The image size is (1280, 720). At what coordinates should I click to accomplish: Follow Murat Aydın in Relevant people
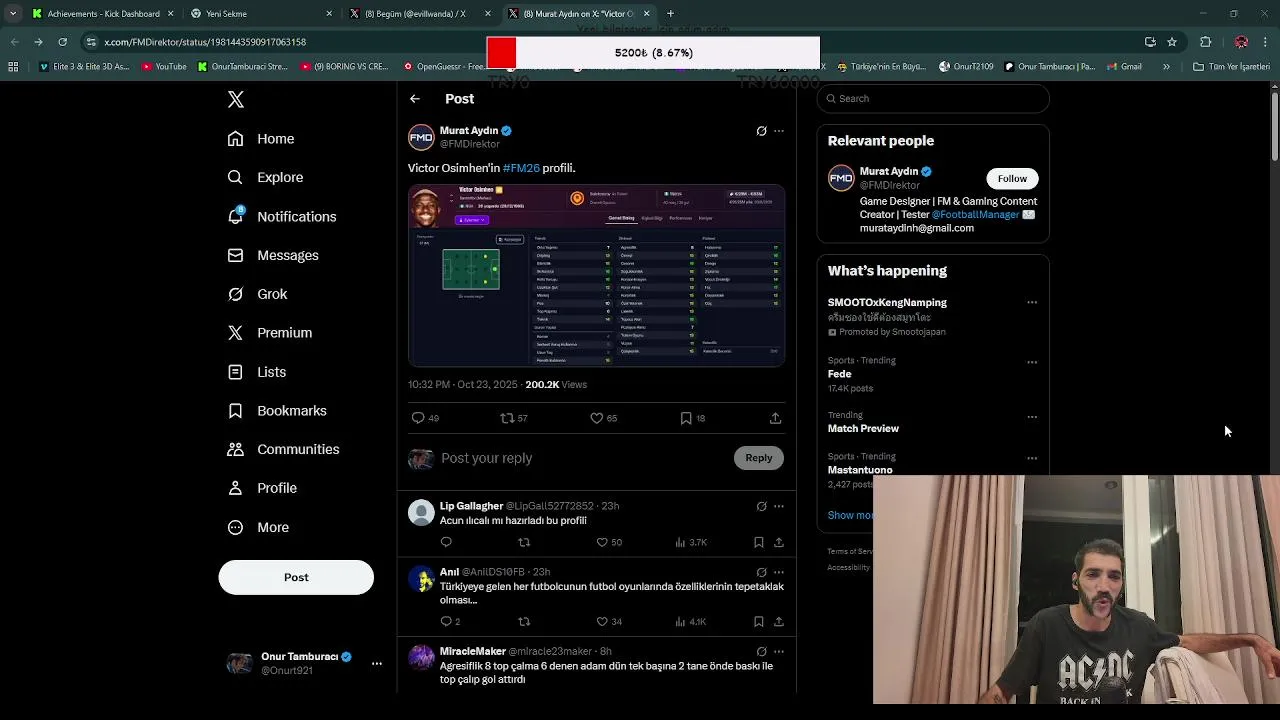[1012, 178]
